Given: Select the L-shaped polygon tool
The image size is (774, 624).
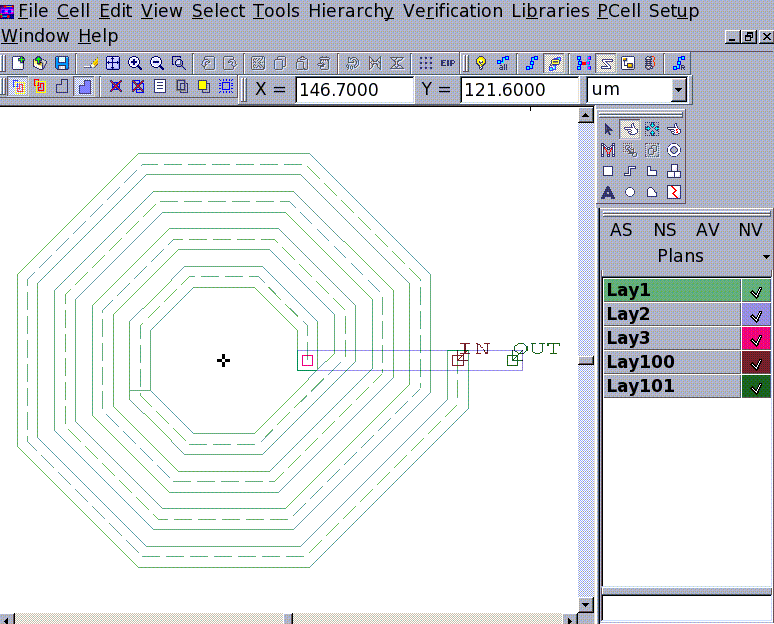Looking at the screenshot, I should (652, 171).
